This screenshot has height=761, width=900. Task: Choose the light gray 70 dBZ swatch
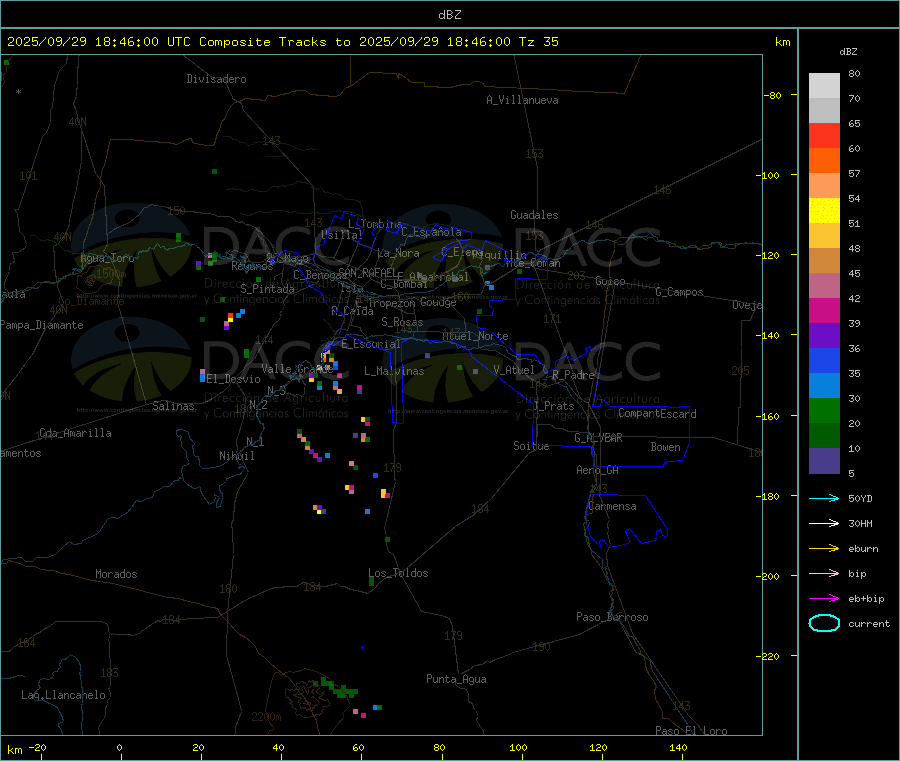pos(824,86)
